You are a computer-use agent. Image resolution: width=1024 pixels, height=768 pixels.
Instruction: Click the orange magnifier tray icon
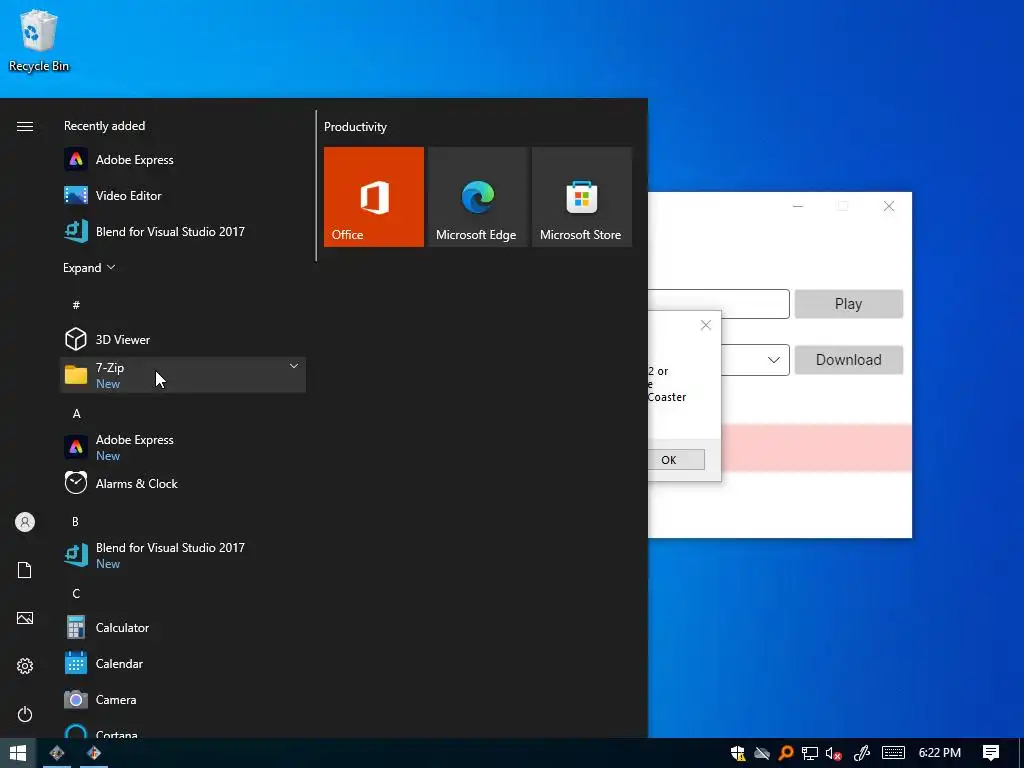(786, 753)
